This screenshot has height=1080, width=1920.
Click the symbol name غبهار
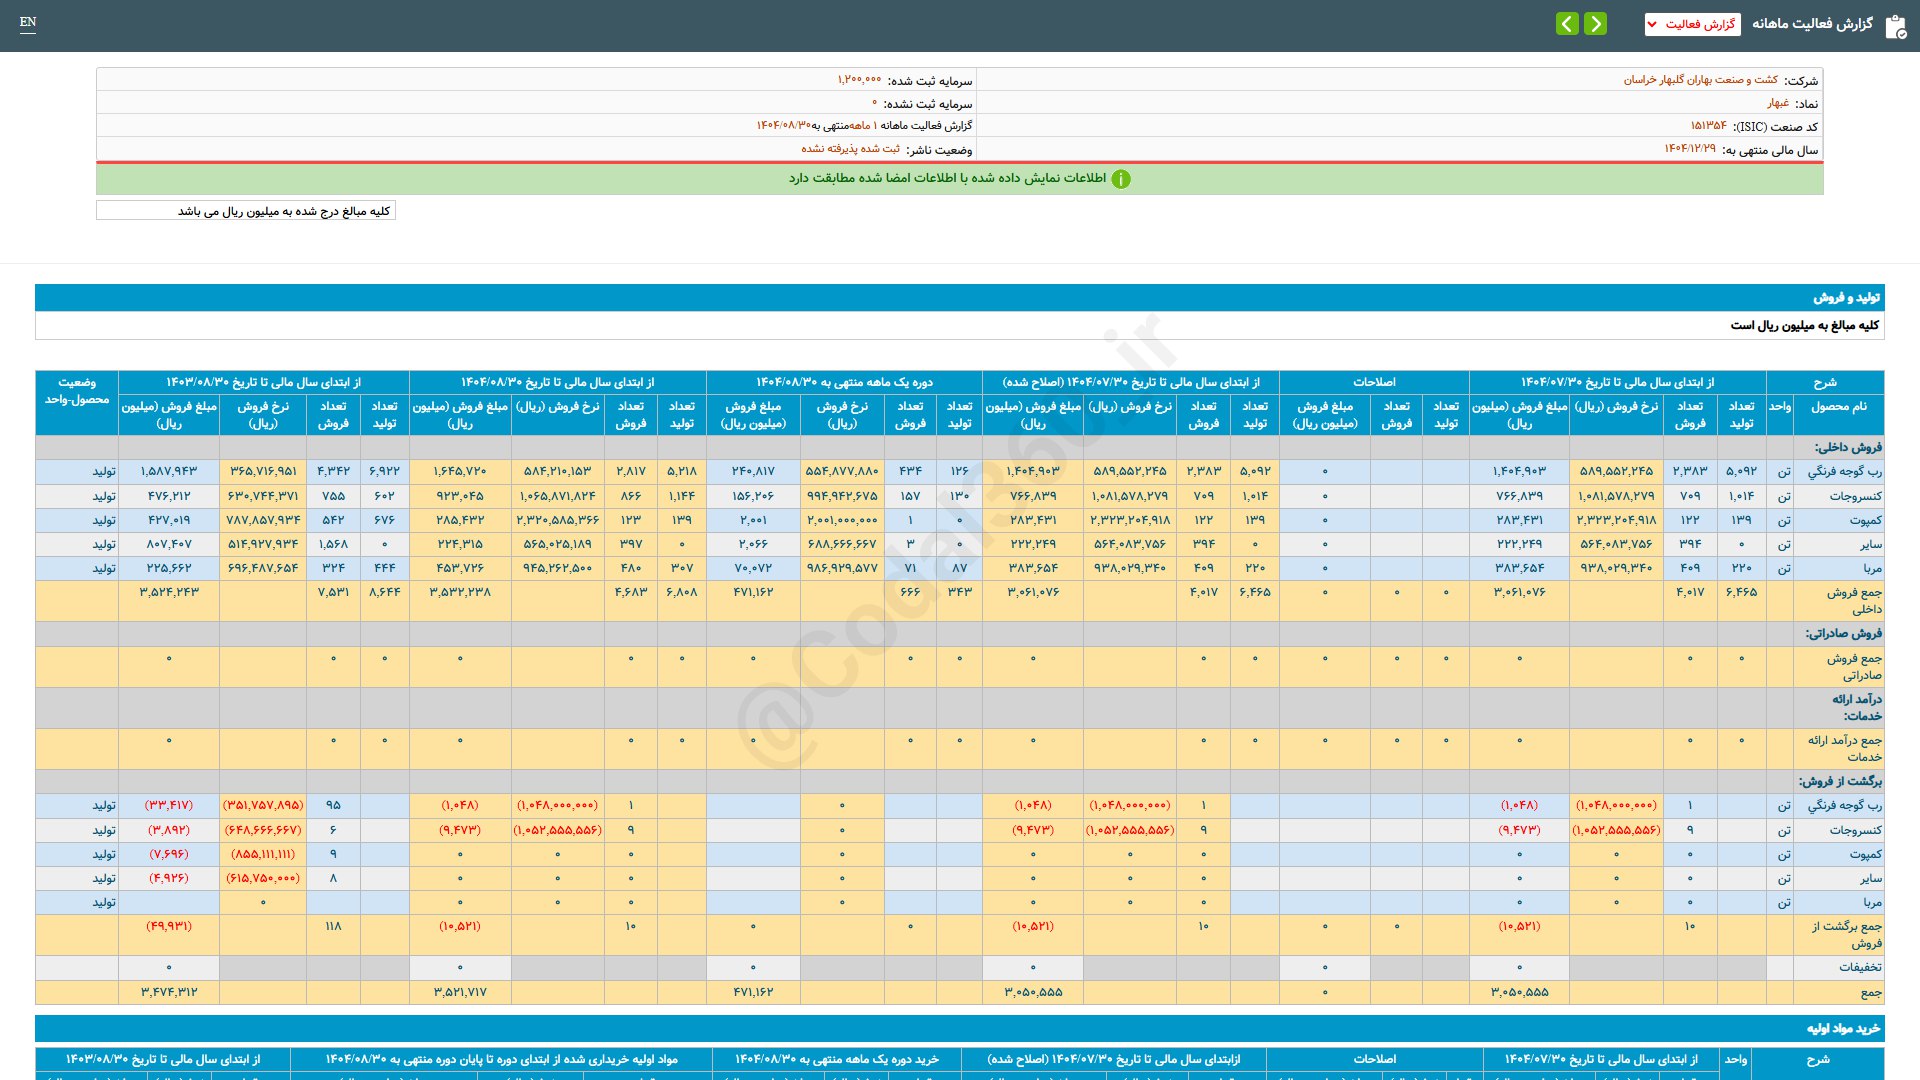(1777, 103)
